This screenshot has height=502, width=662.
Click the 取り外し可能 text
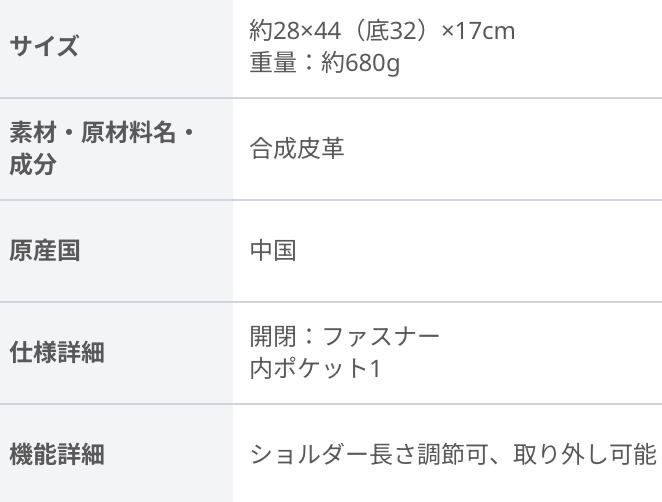(585, 454)
